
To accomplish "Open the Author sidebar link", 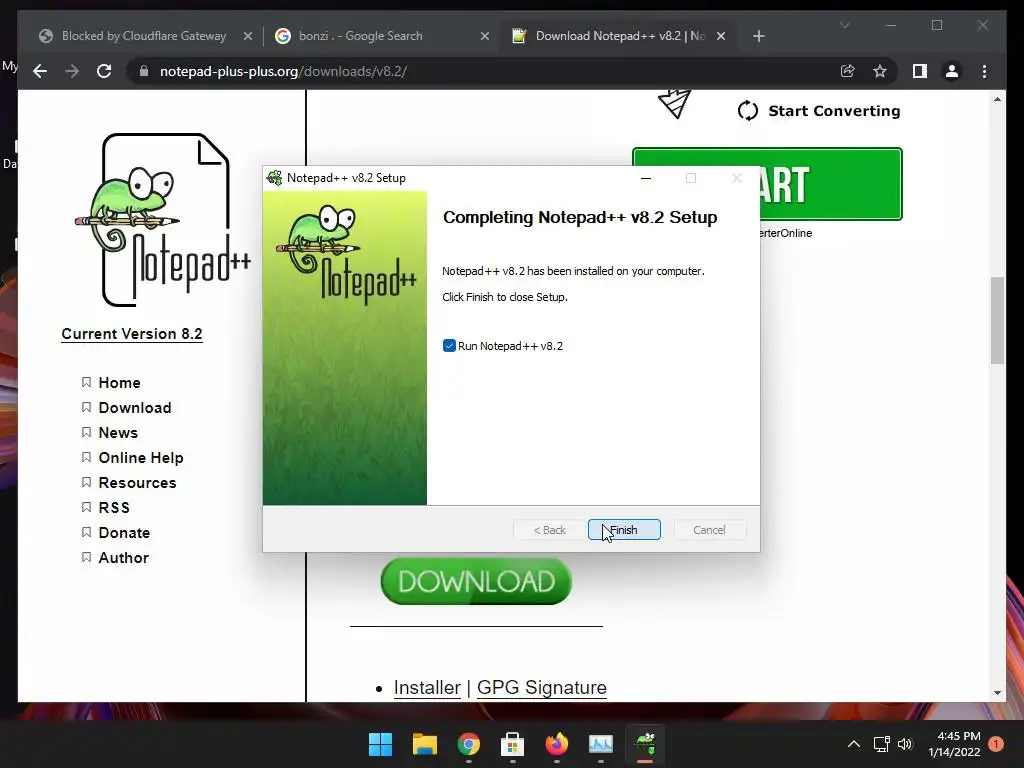I will (x=123, y=558).
